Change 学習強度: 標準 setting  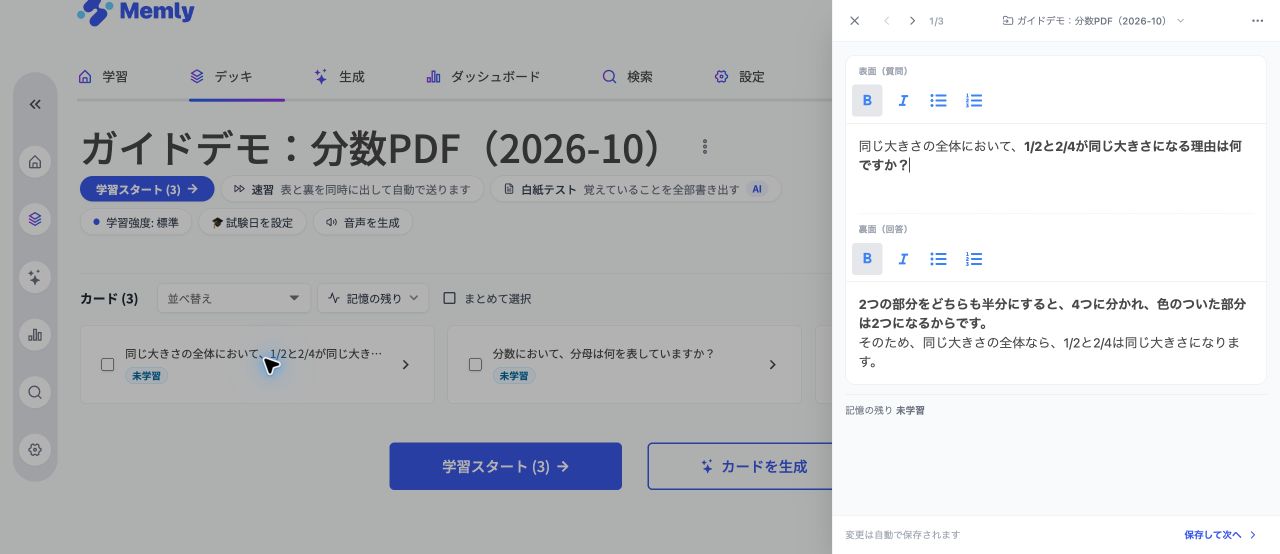[136, 222]
